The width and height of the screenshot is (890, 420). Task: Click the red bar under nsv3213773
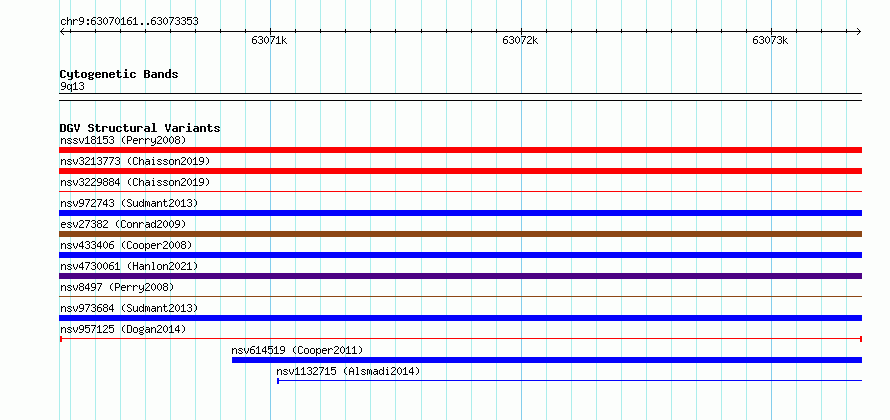coord(461,171)
